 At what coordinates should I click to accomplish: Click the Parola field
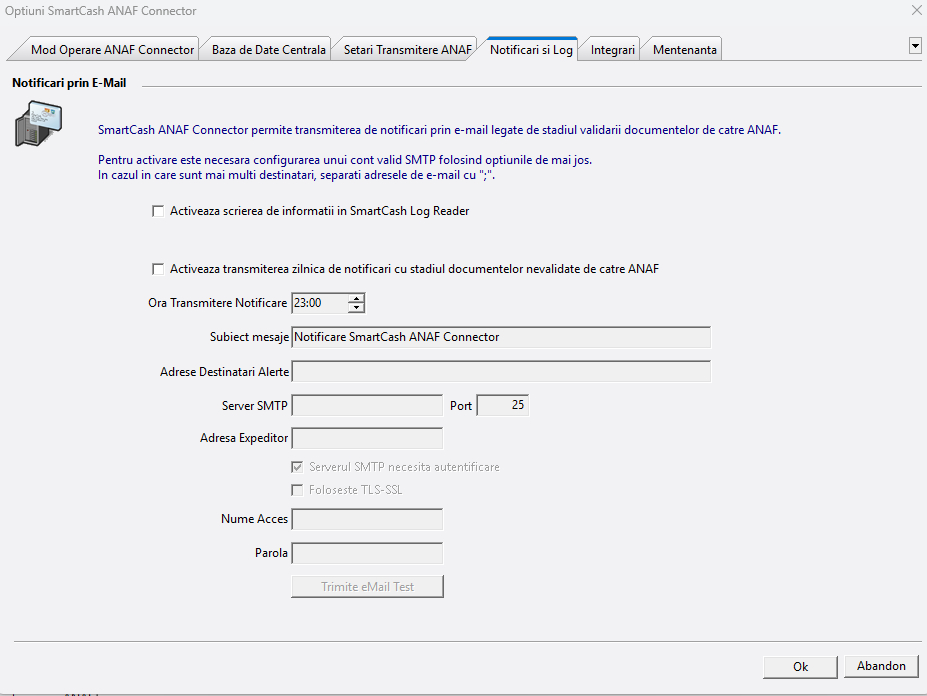click(x=367, y=553)
